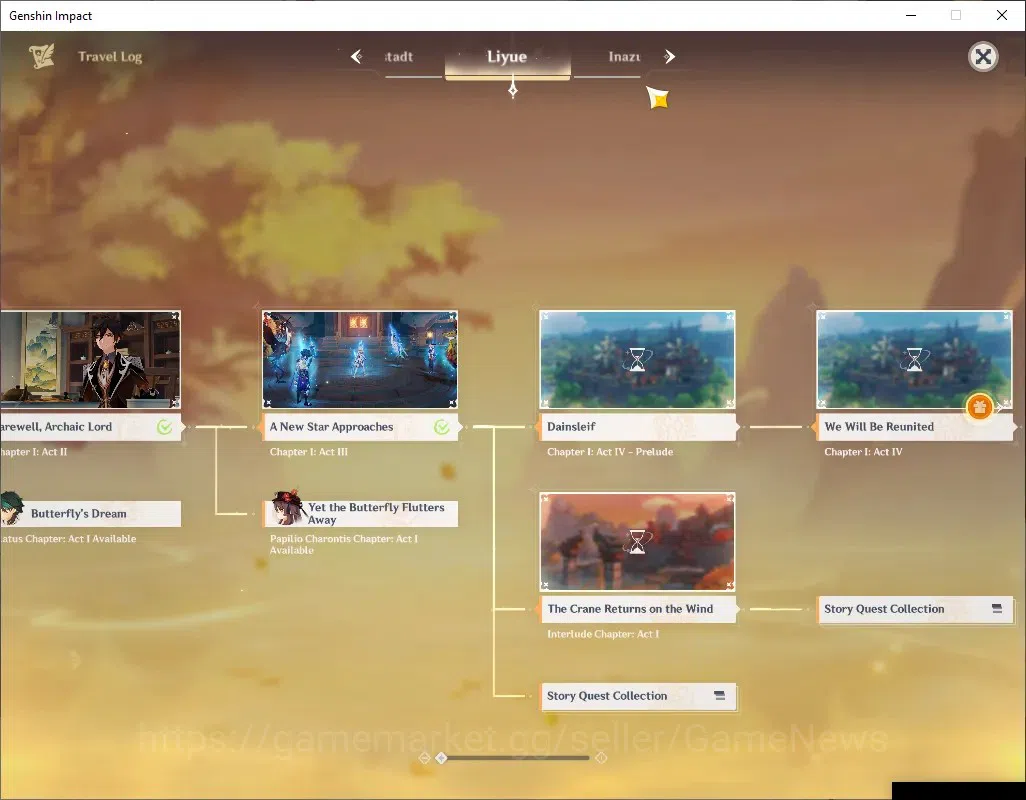
Task: Click the Chapter I: Act IV – Prelude subtitle
Action: (610, 452)
